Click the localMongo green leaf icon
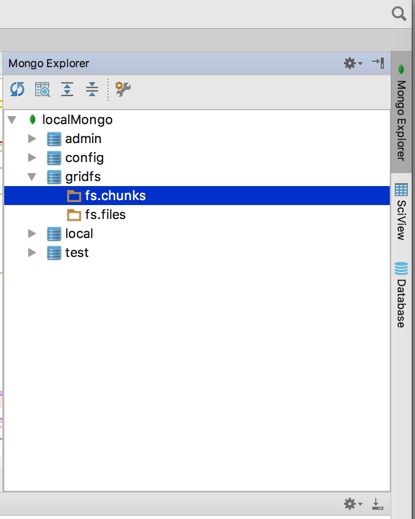Viewport: 415px width, 519px height. (32, 119)
